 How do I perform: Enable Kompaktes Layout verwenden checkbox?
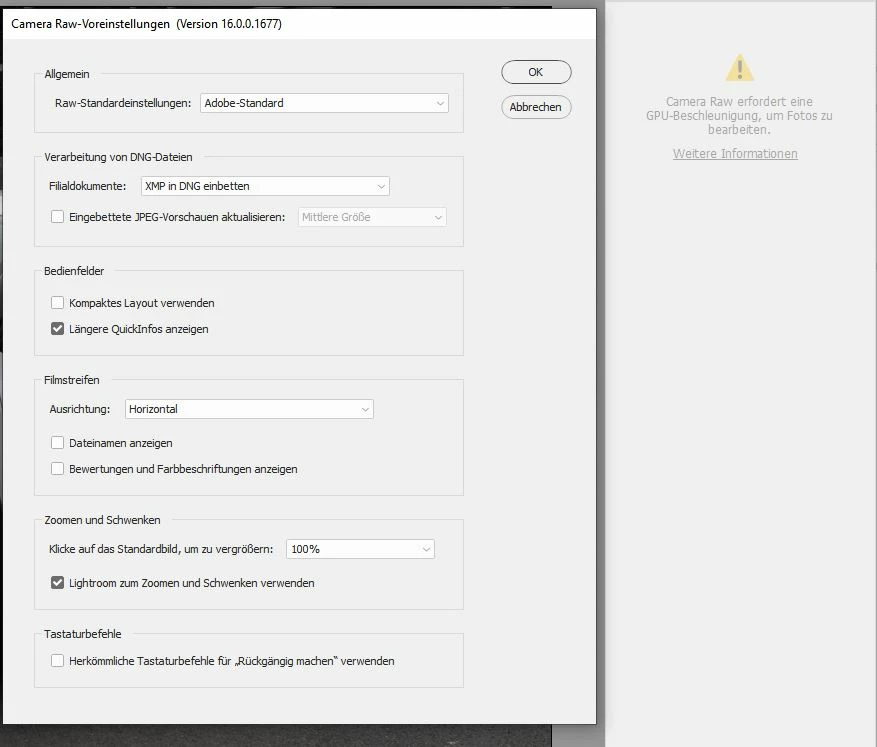[57, 303]
